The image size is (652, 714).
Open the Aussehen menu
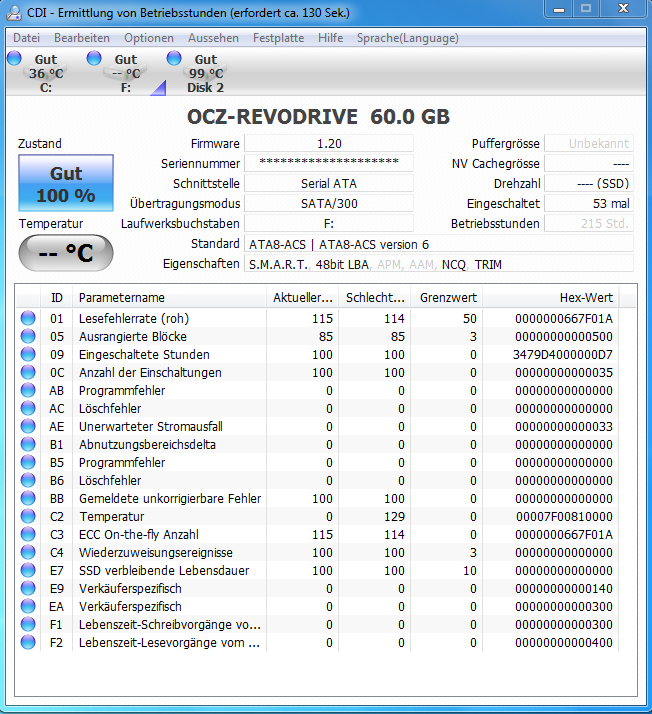213,38
